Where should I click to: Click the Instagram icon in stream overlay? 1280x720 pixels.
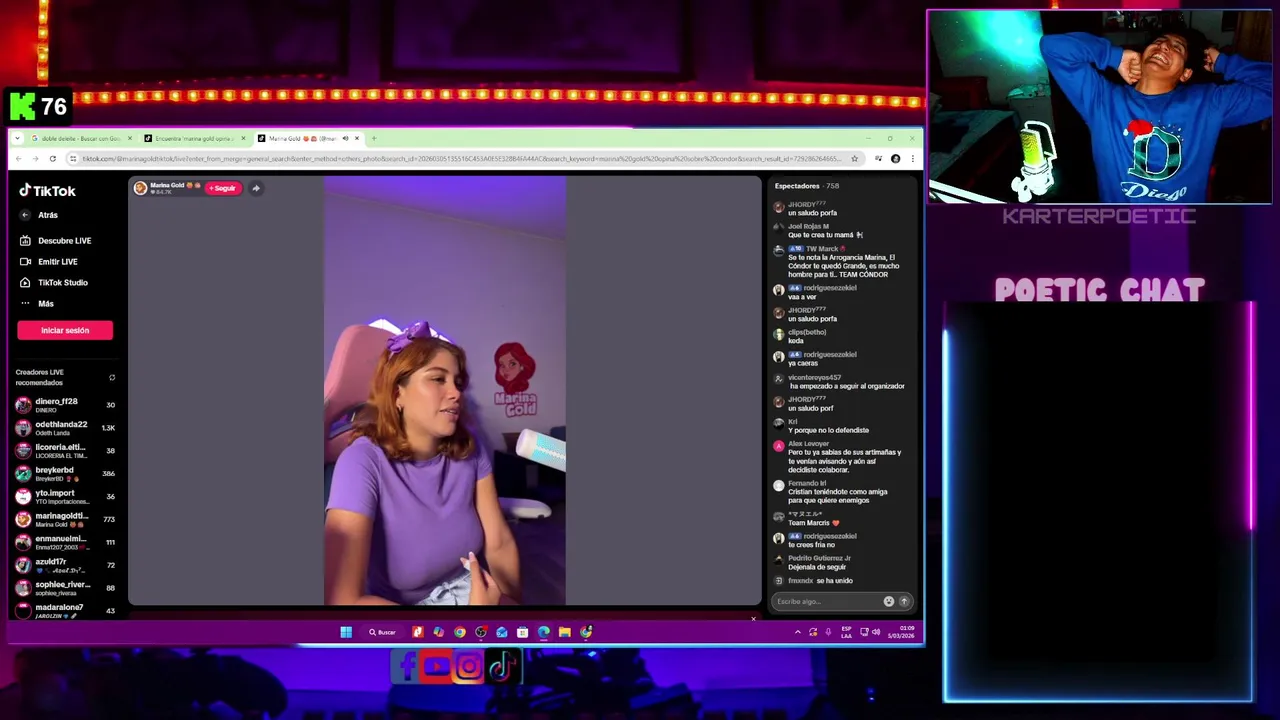point(469,667)
